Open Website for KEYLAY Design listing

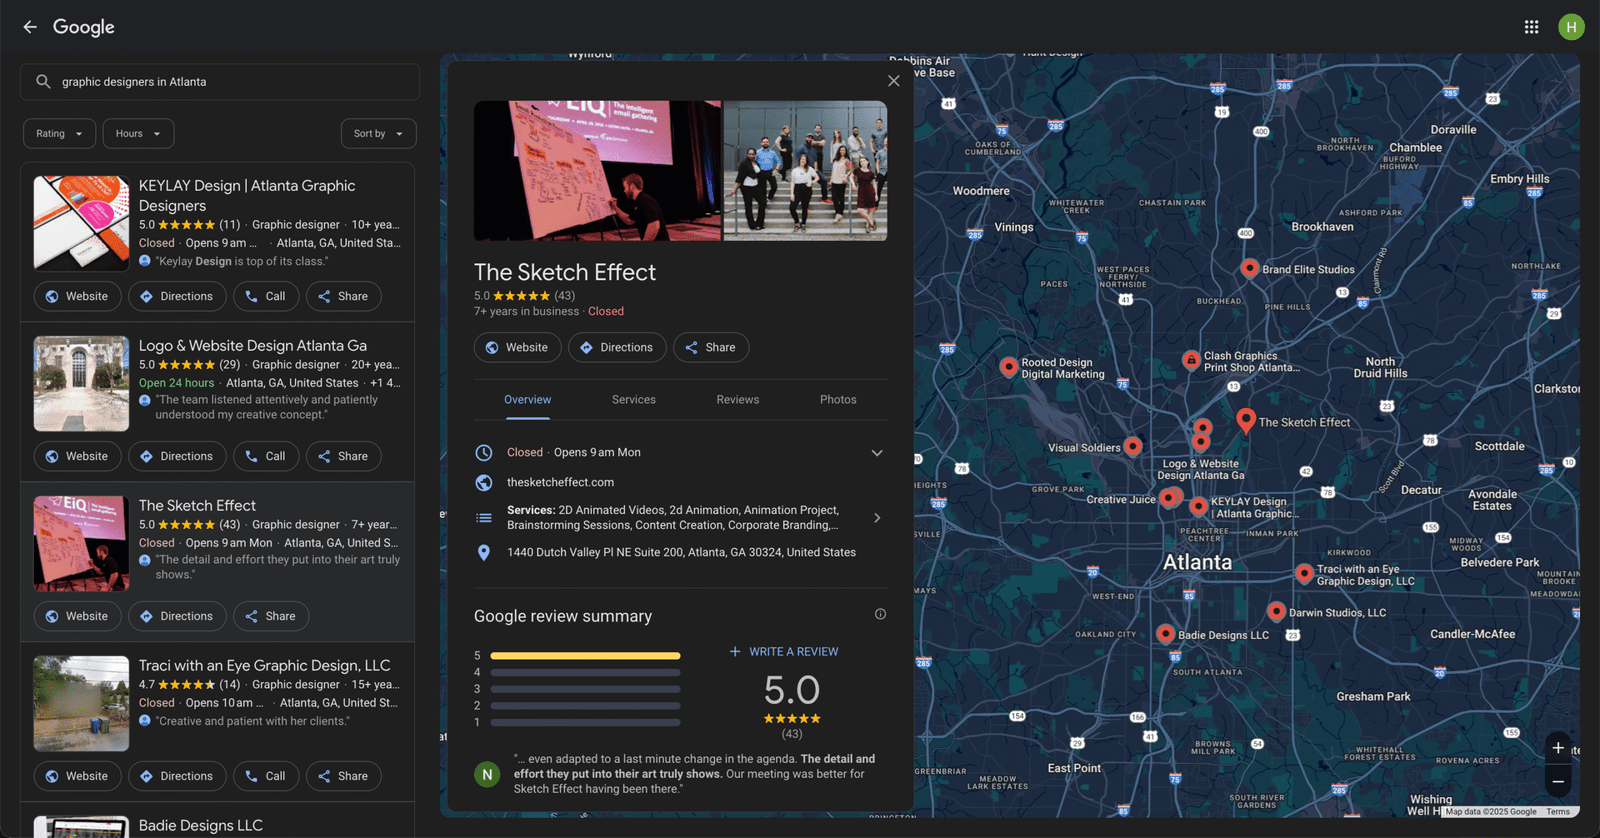77,296
